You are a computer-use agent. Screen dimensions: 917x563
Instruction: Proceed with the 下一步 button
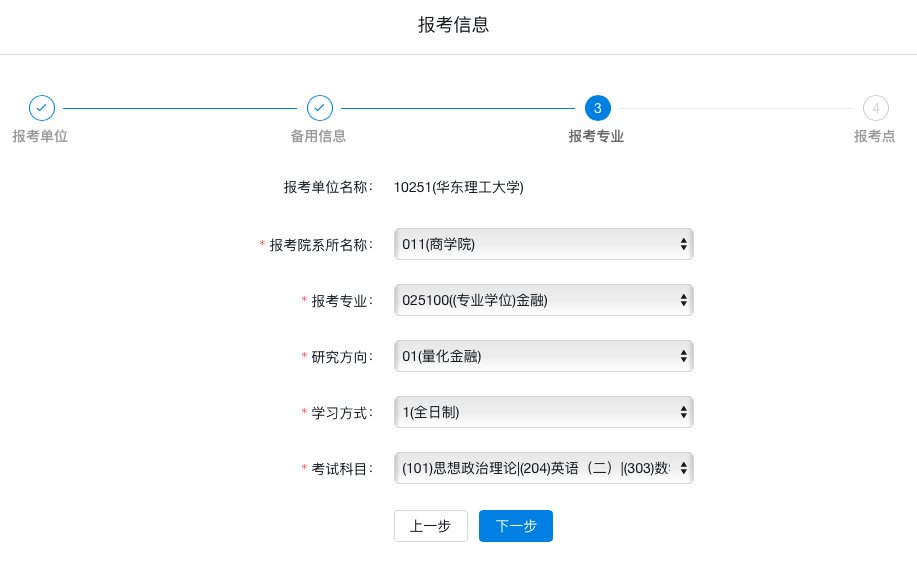tap(516, 526)
